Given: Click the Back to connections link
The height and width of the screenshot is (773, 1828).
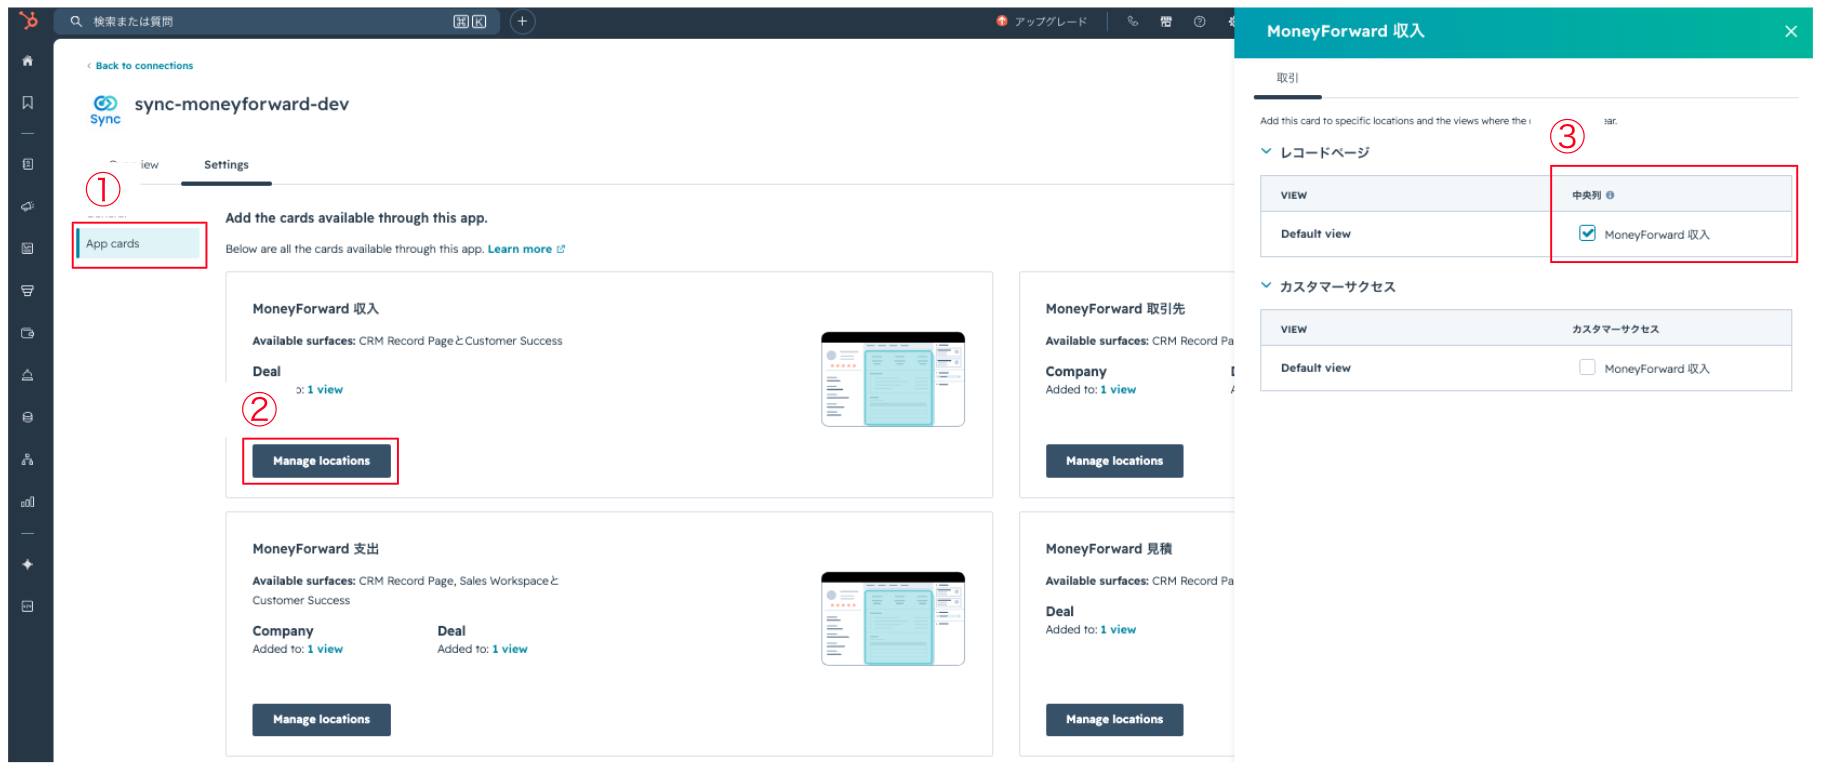Looking at the screenshot, I should click(144, 66).
